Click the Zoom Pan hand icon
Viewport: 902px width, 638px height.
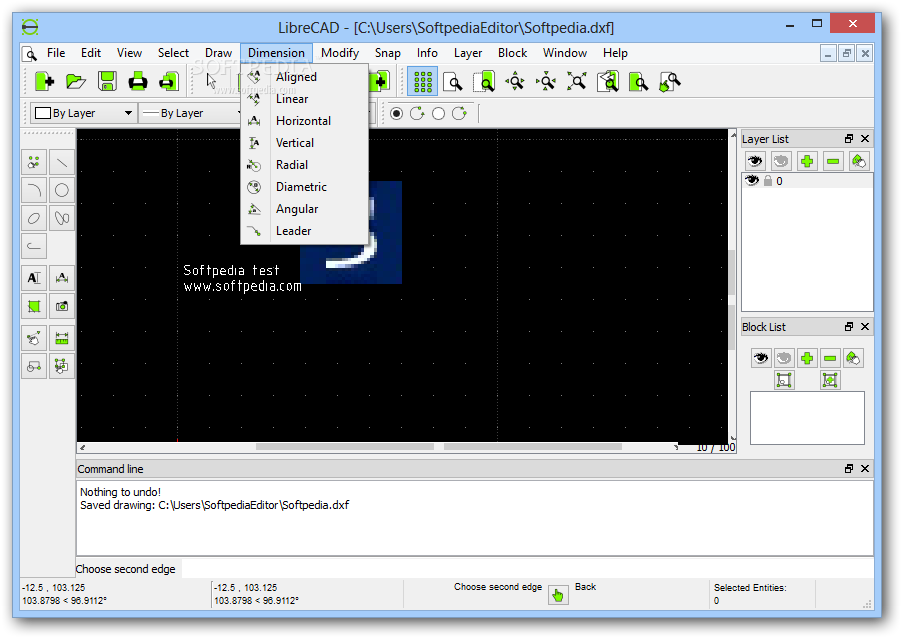point(669,82)
